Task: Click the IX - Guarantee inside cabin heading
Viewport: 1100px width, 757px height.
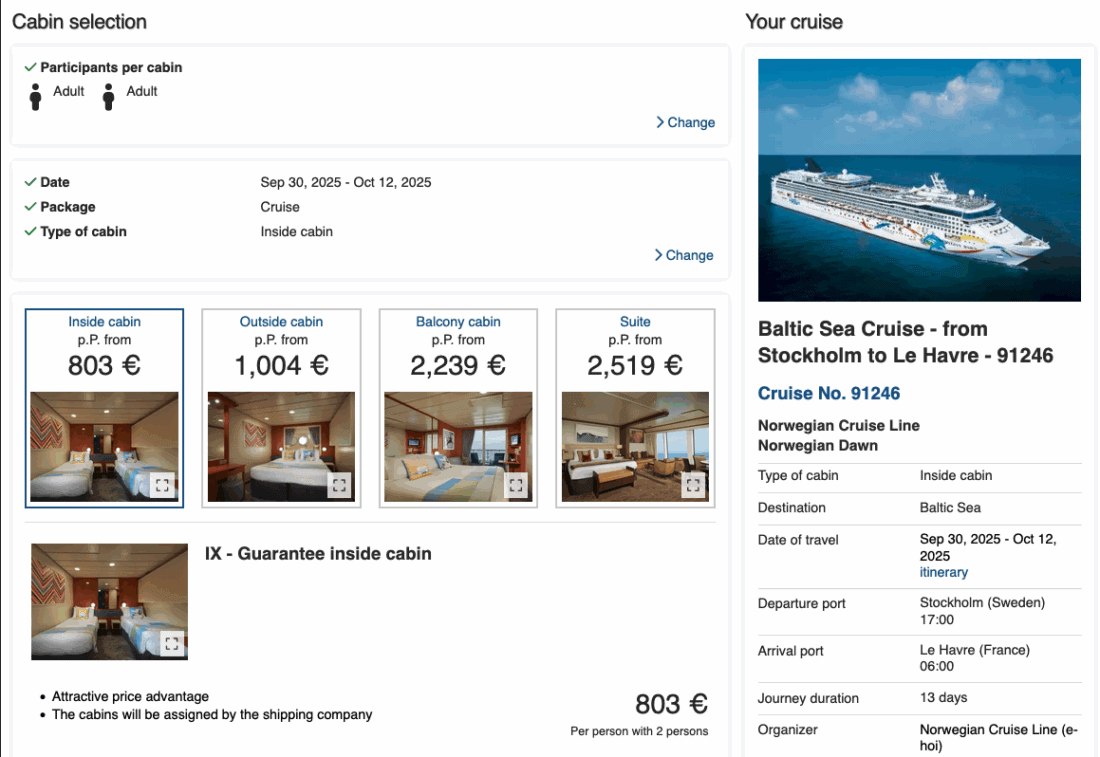Action: [x=318, y=553]
